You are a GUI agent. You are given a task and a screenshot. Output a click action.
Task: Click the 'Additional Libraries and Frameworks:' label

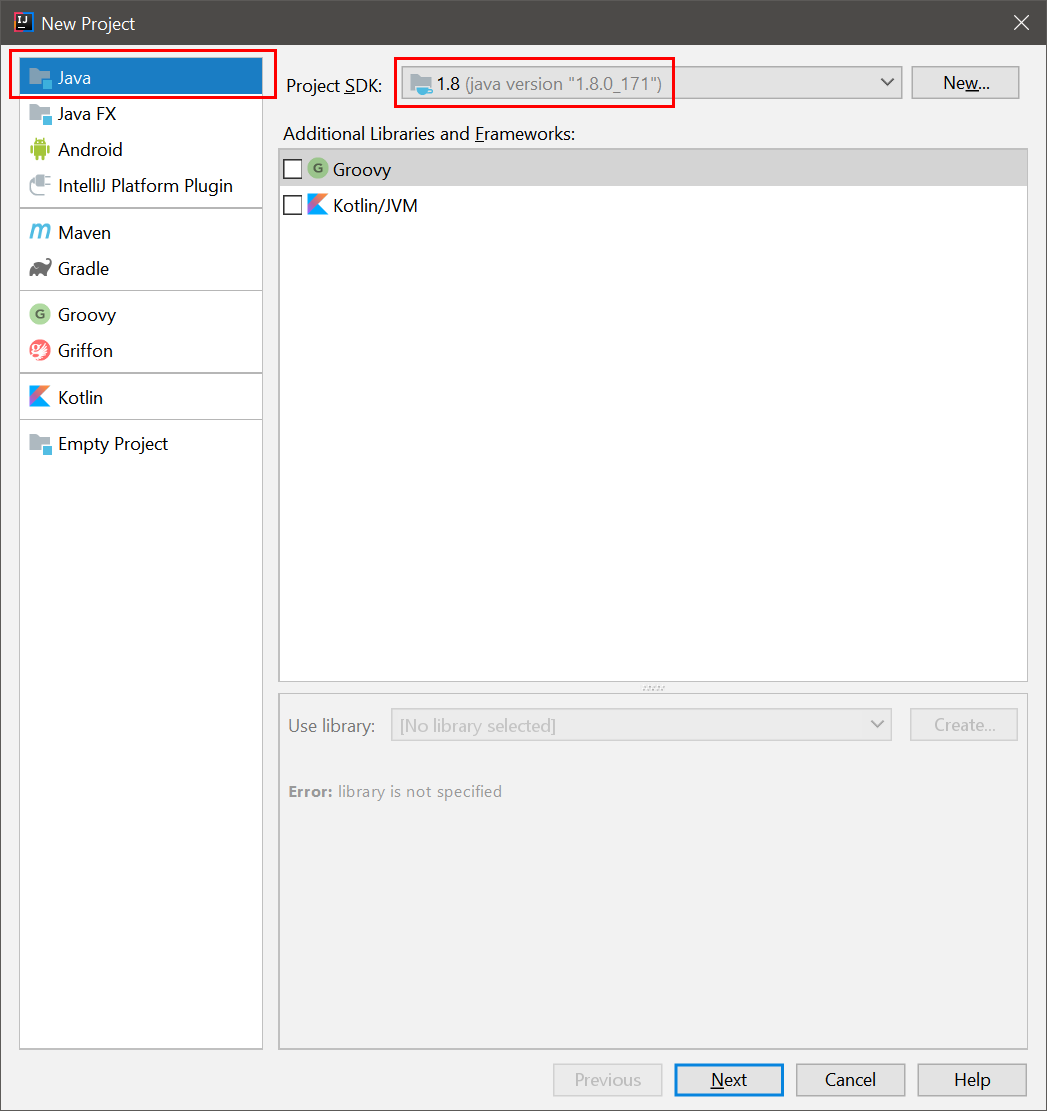pos(429,134)
